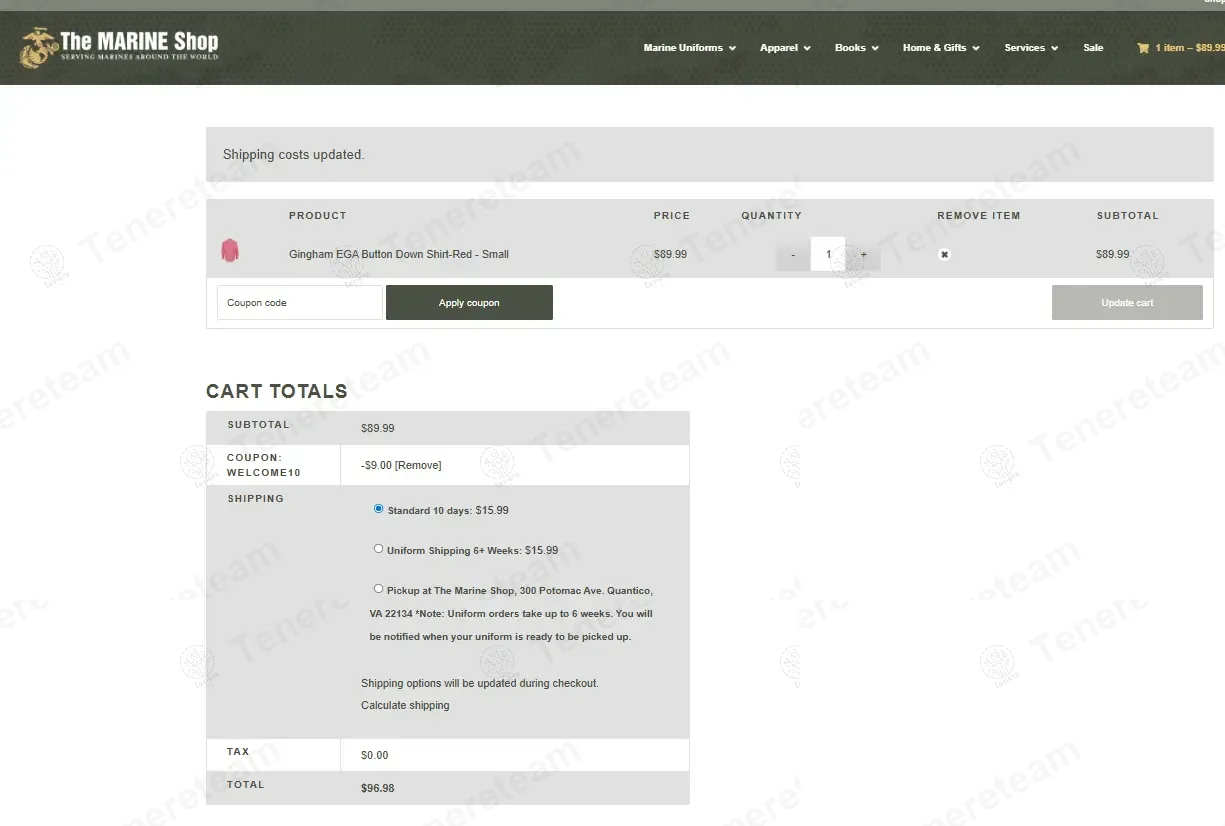Click the $0.00 tax value
Viewport: 1225px width, 826px height.
click(x=374, y=755)
